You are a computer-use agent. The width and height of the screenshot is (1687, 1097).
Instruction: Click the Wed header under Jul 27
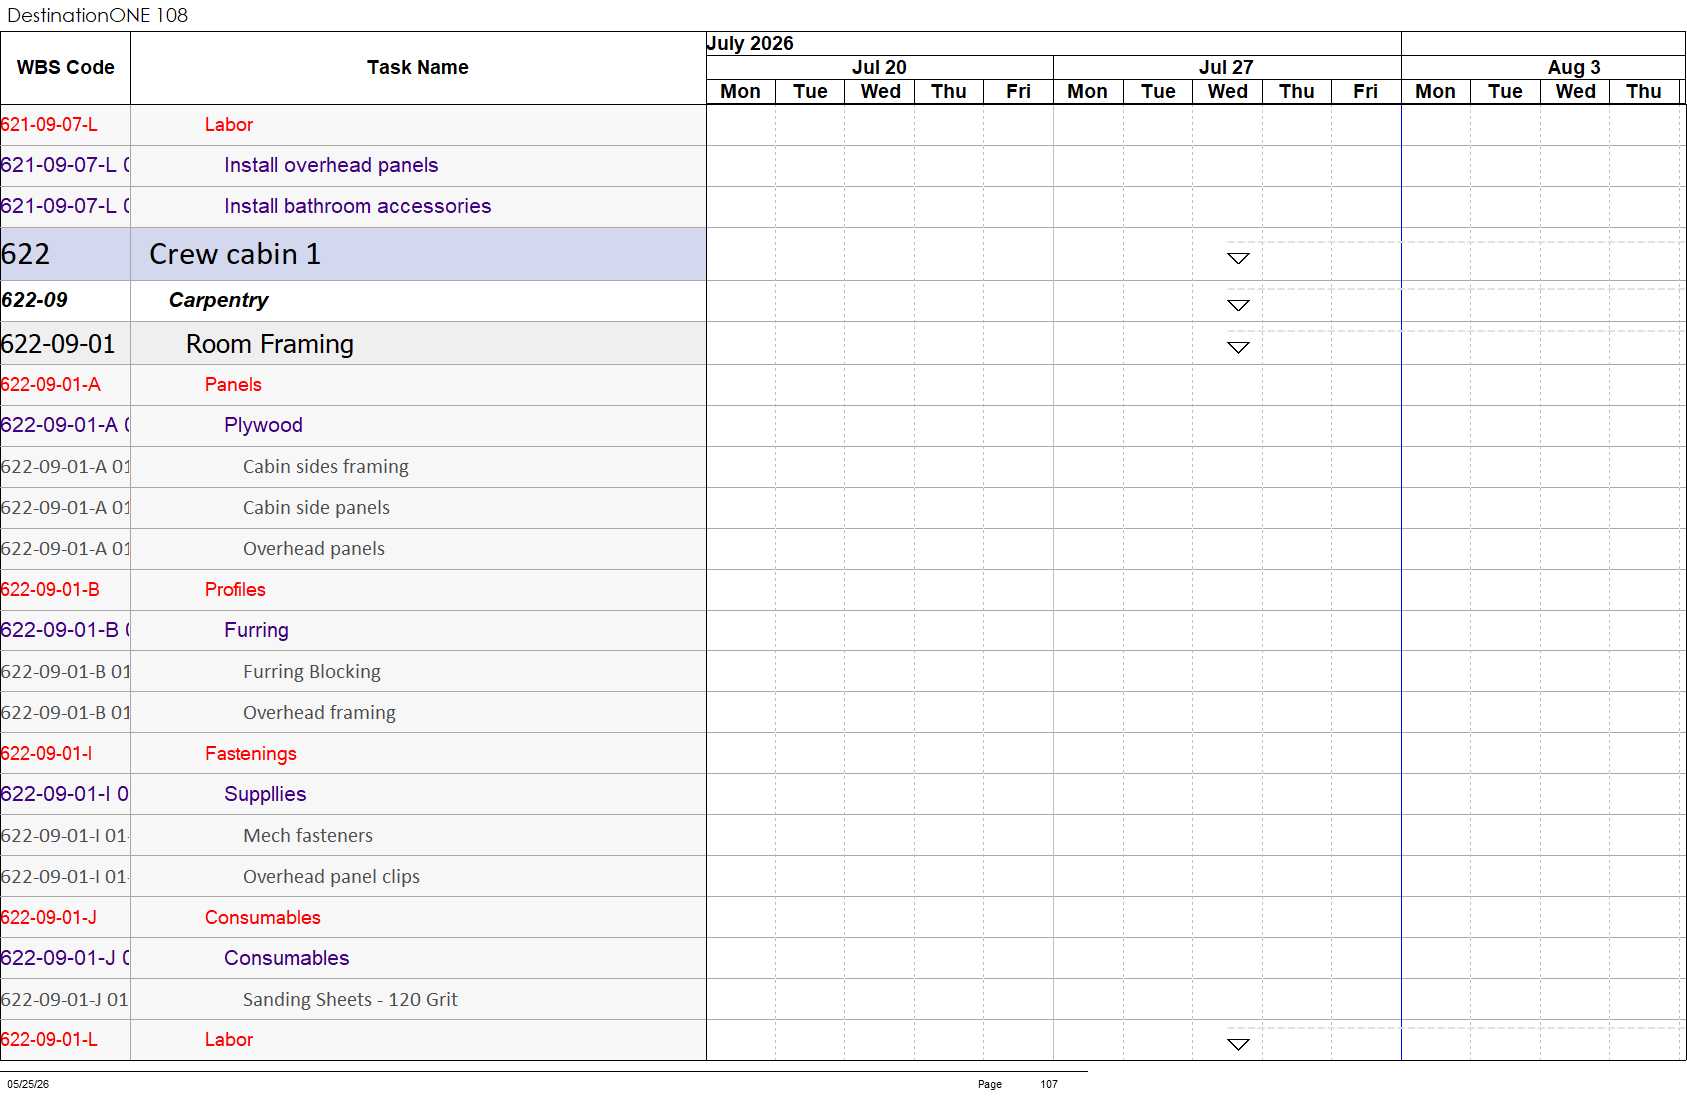(1227, 91)
